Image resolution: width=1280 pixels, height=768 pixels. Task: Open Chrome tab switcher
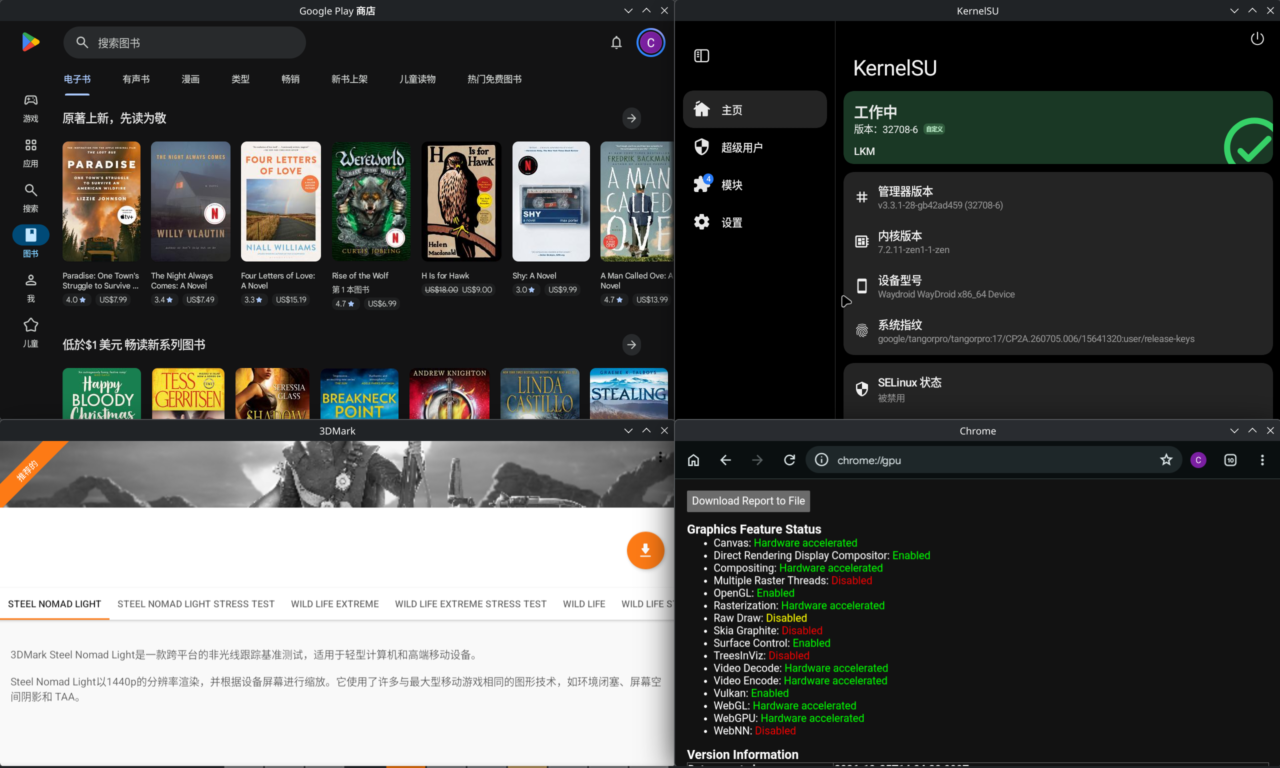(1230, 460)
